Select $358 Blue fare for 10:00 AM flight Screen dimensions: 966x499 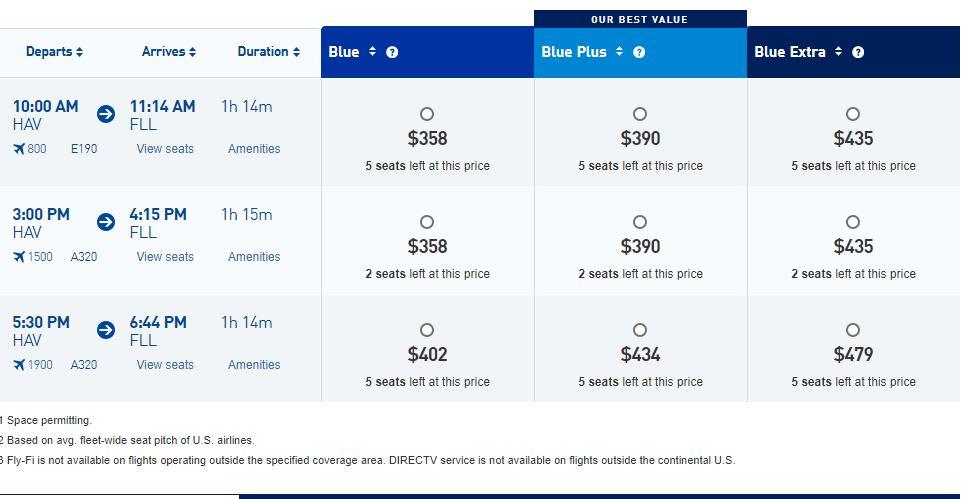pyautogui.click(x=427, y=114)
